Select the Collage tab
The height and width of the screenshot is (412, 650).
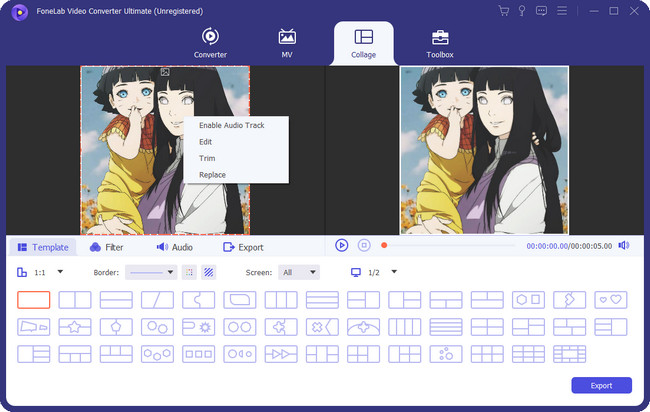[364, 43]
